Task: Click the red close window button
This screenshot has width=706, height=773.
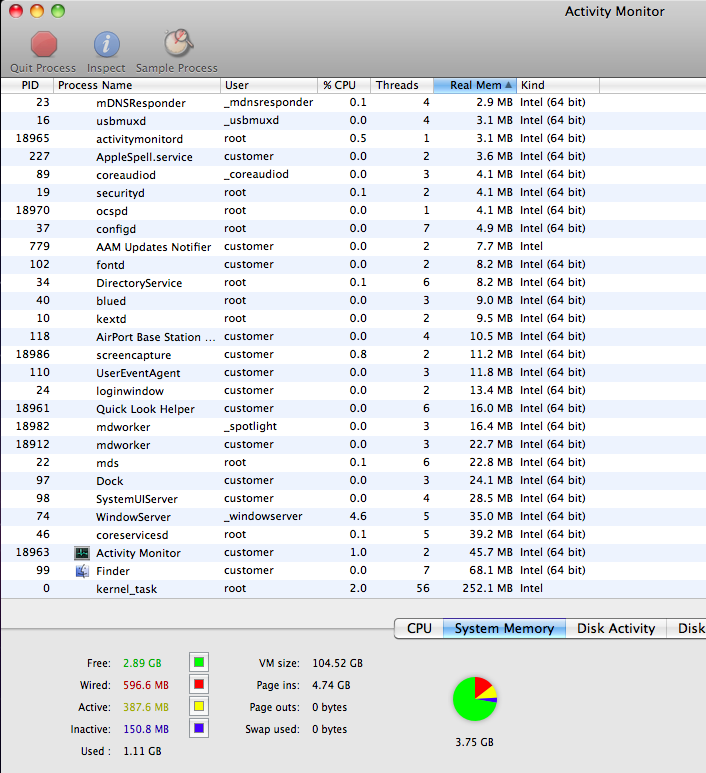Action: (x=16, y=10)
